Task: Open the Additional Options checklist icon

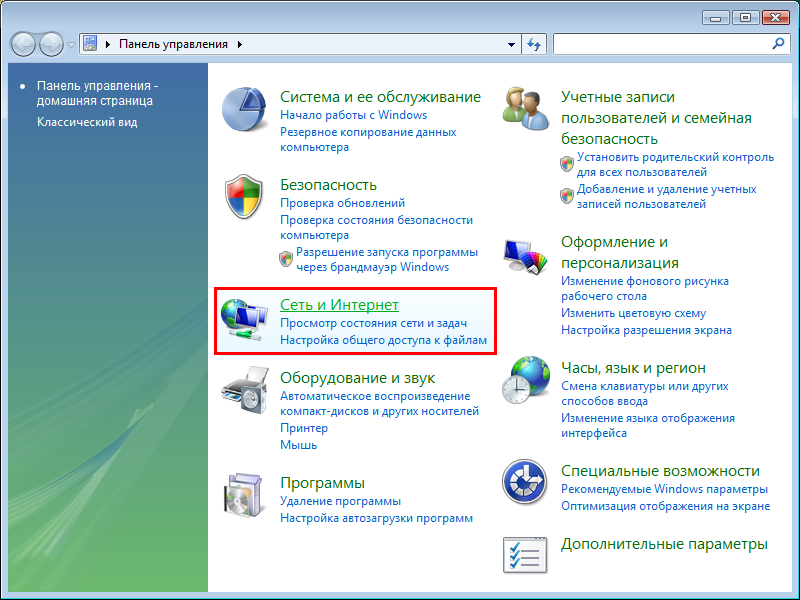Action: point(524,555)
